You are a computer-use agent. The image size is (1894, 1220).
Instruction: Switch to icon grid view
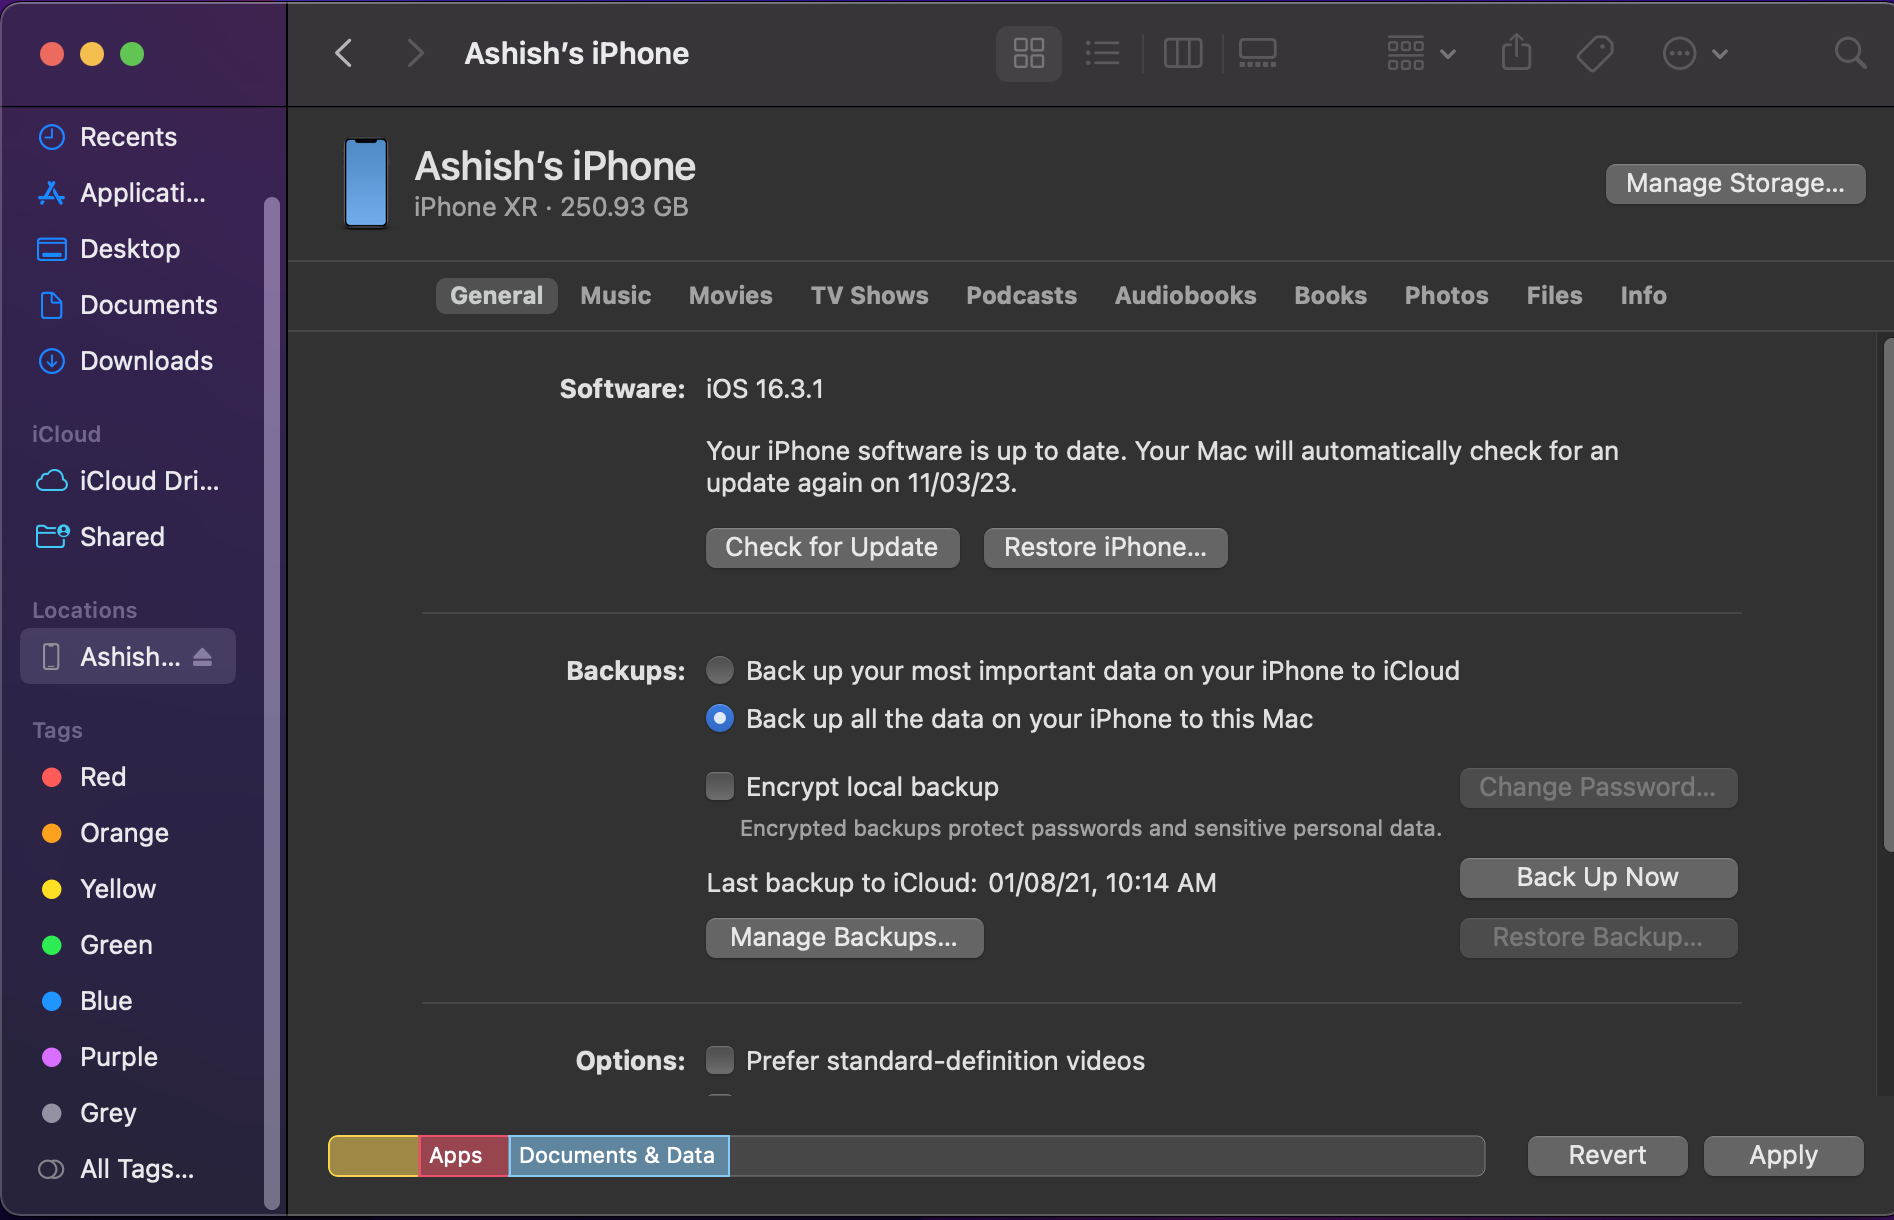click(x=1028, y=53)
